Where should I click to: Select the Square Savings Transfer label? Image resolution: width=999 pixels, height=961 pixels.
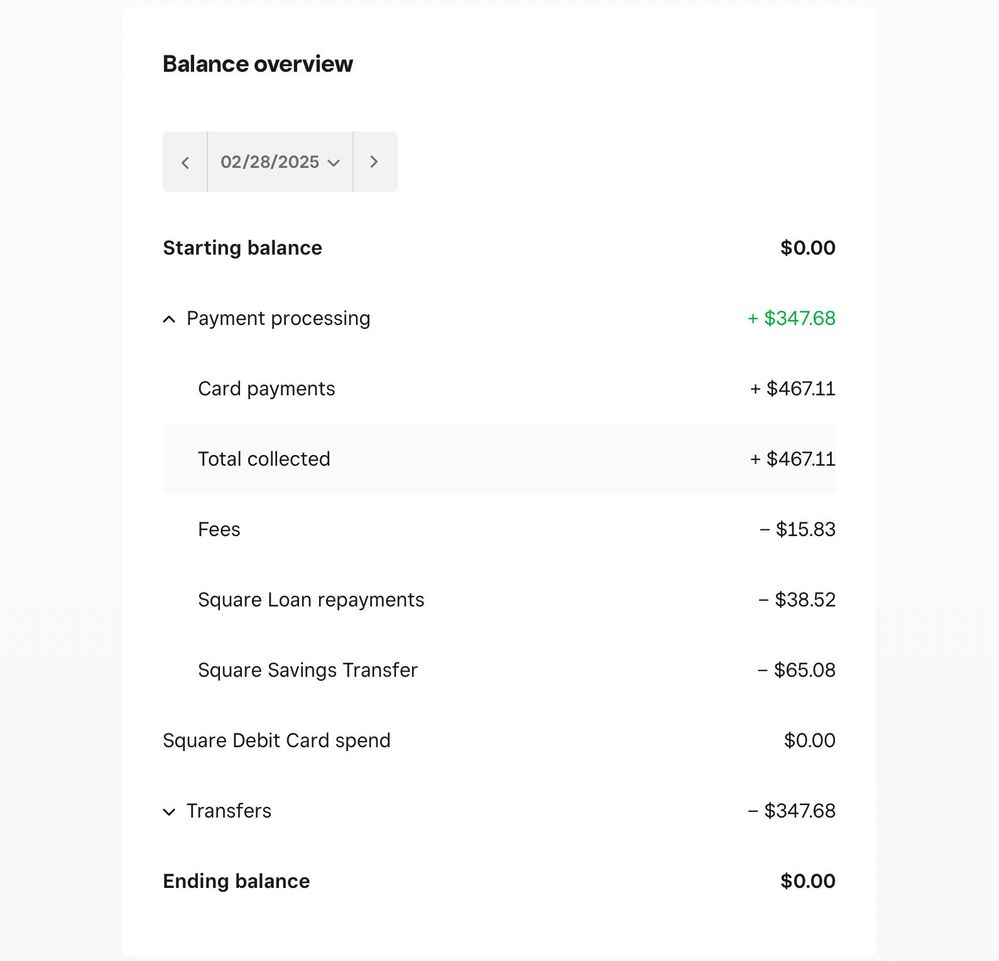coord(308,670)
